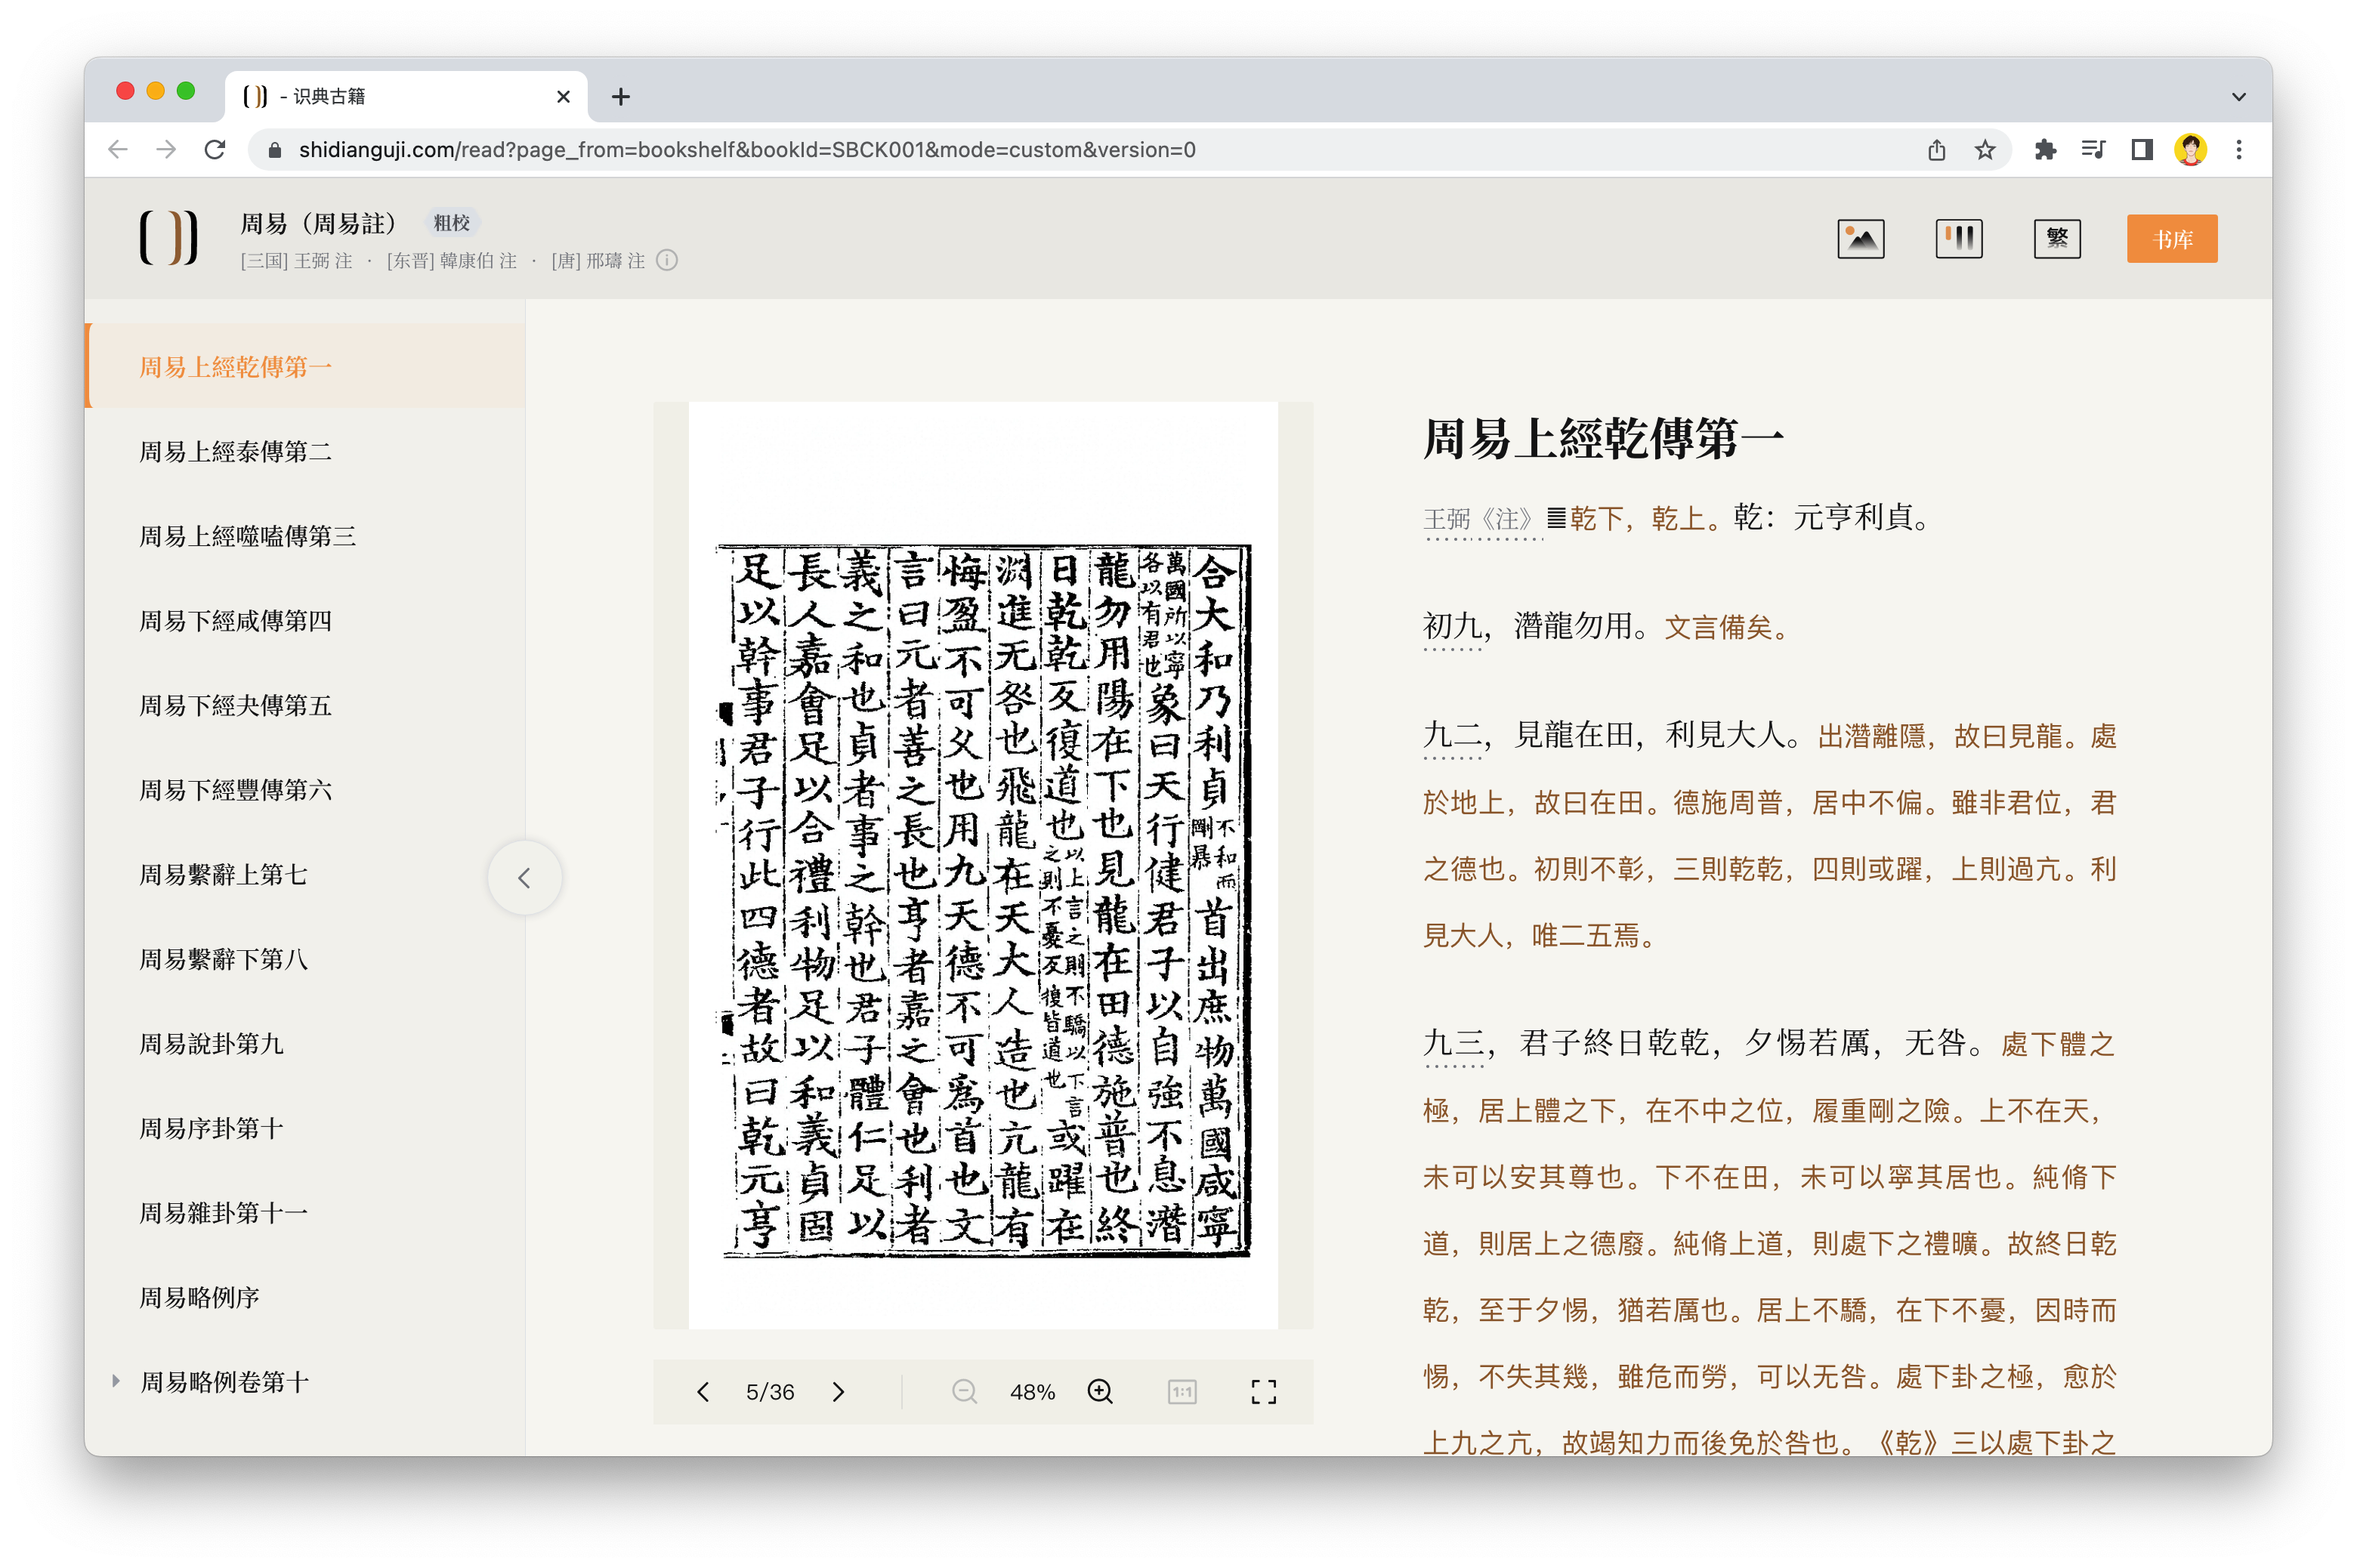Zoom in the scanned page
The image size is (2357, 1568).
coord(1100,1391)
